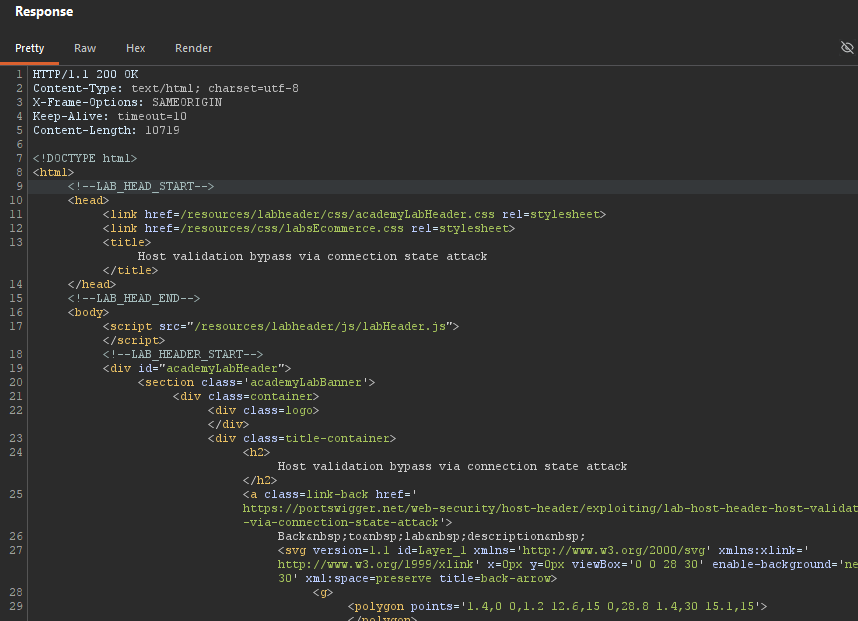The width and height of the screenshot is (858, 621).
Task: Click the '<body>' tag
Action: 88,312
